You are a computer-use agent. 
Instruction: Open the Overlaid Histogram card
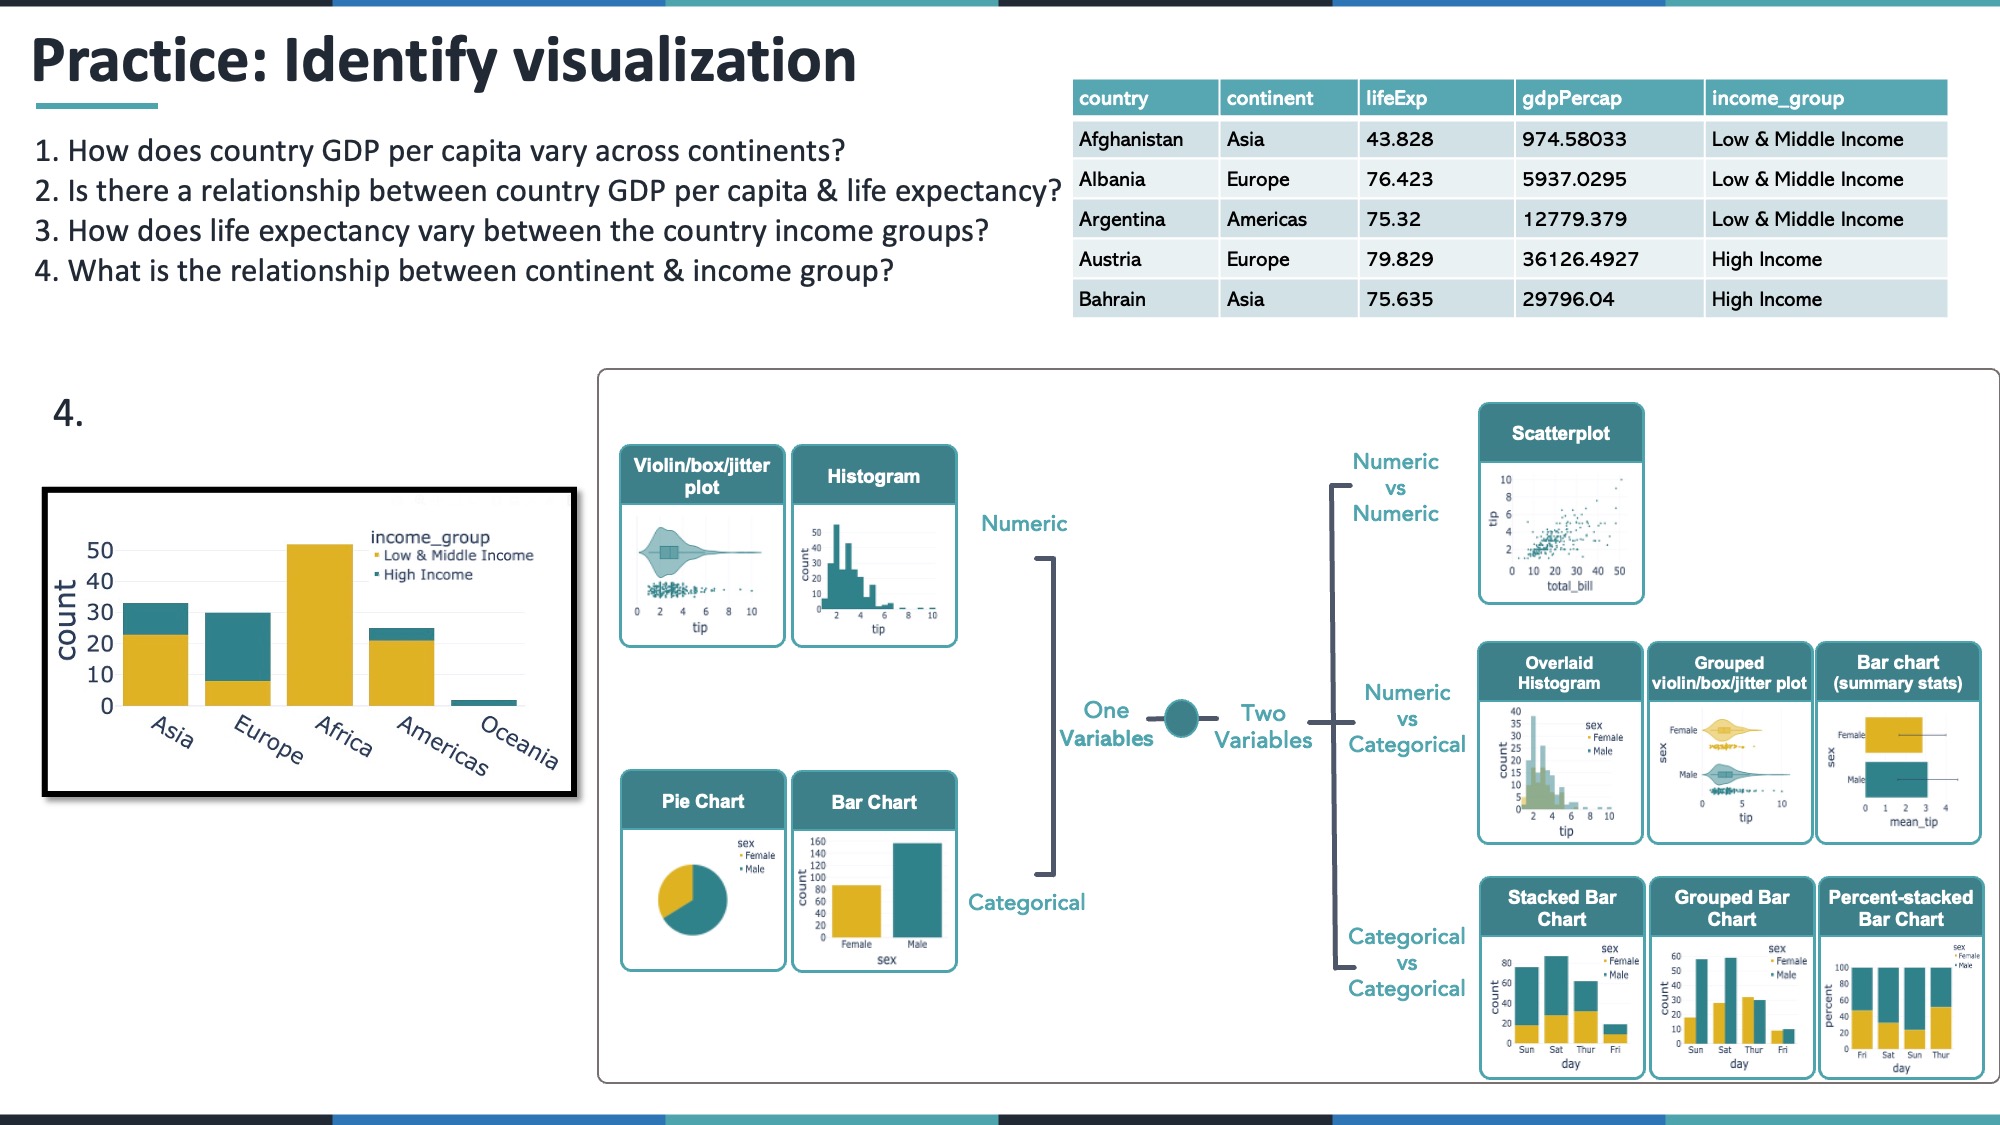coord(1559,743)
